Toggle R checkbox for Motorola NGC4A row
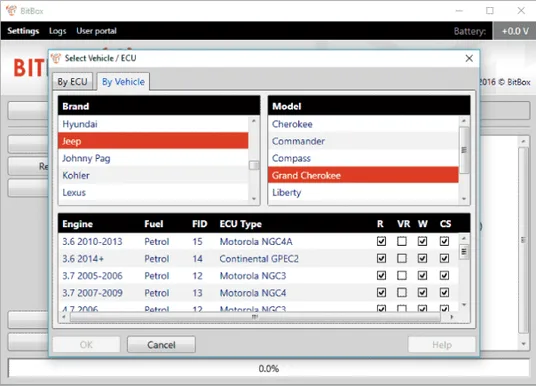The image size is (536, 386). tap(381, 241)
